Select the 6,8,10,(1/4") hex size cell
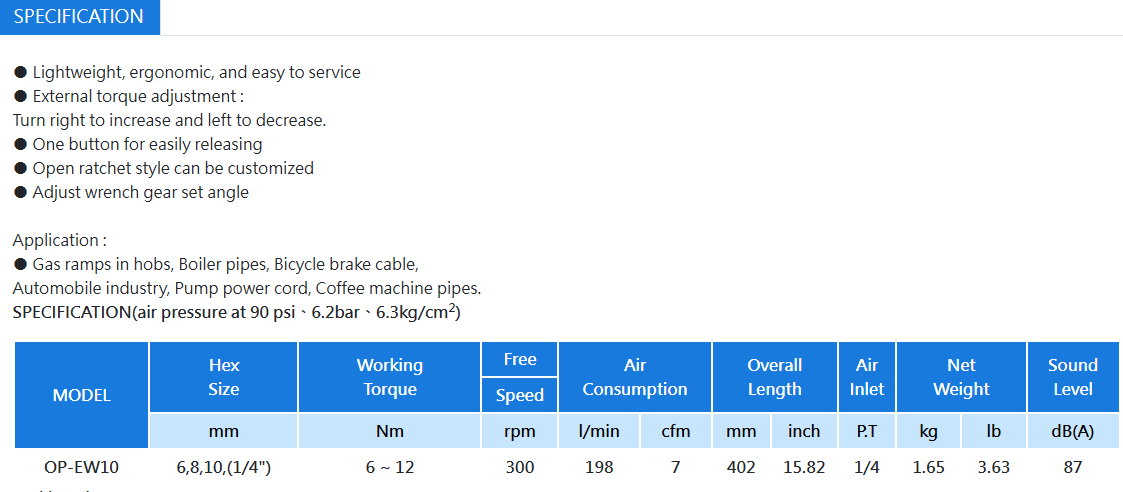Screen dimensions: 1123x492 (x=223, y=468)
